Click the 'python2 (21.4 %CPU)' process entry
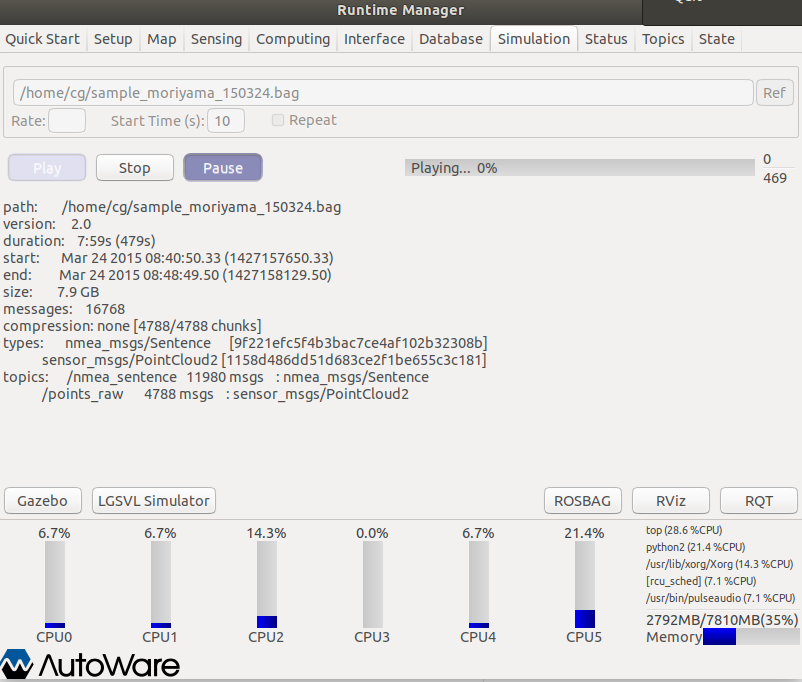Screen dimensions: 802x682 pyautogui.click(x=695, y=547)
